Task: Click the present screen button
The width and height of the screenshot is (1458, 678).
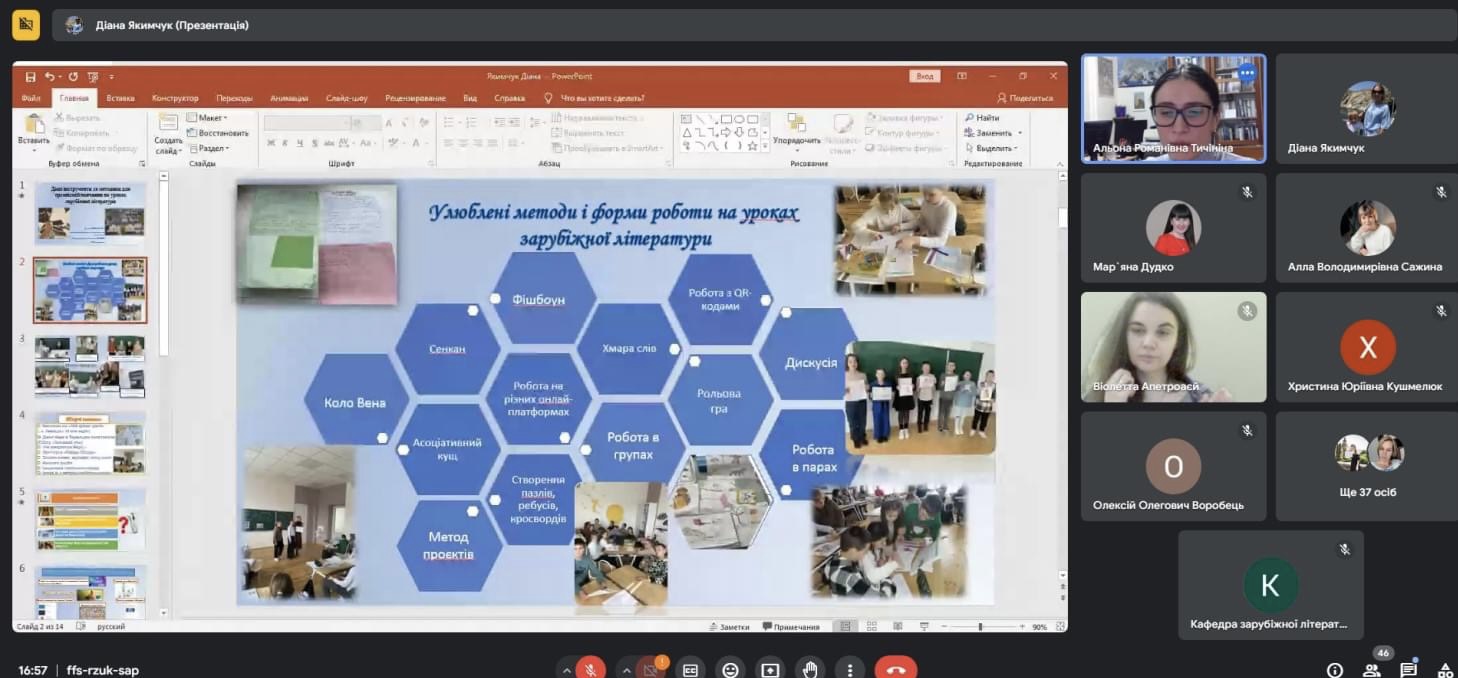Action: point(770,670)
